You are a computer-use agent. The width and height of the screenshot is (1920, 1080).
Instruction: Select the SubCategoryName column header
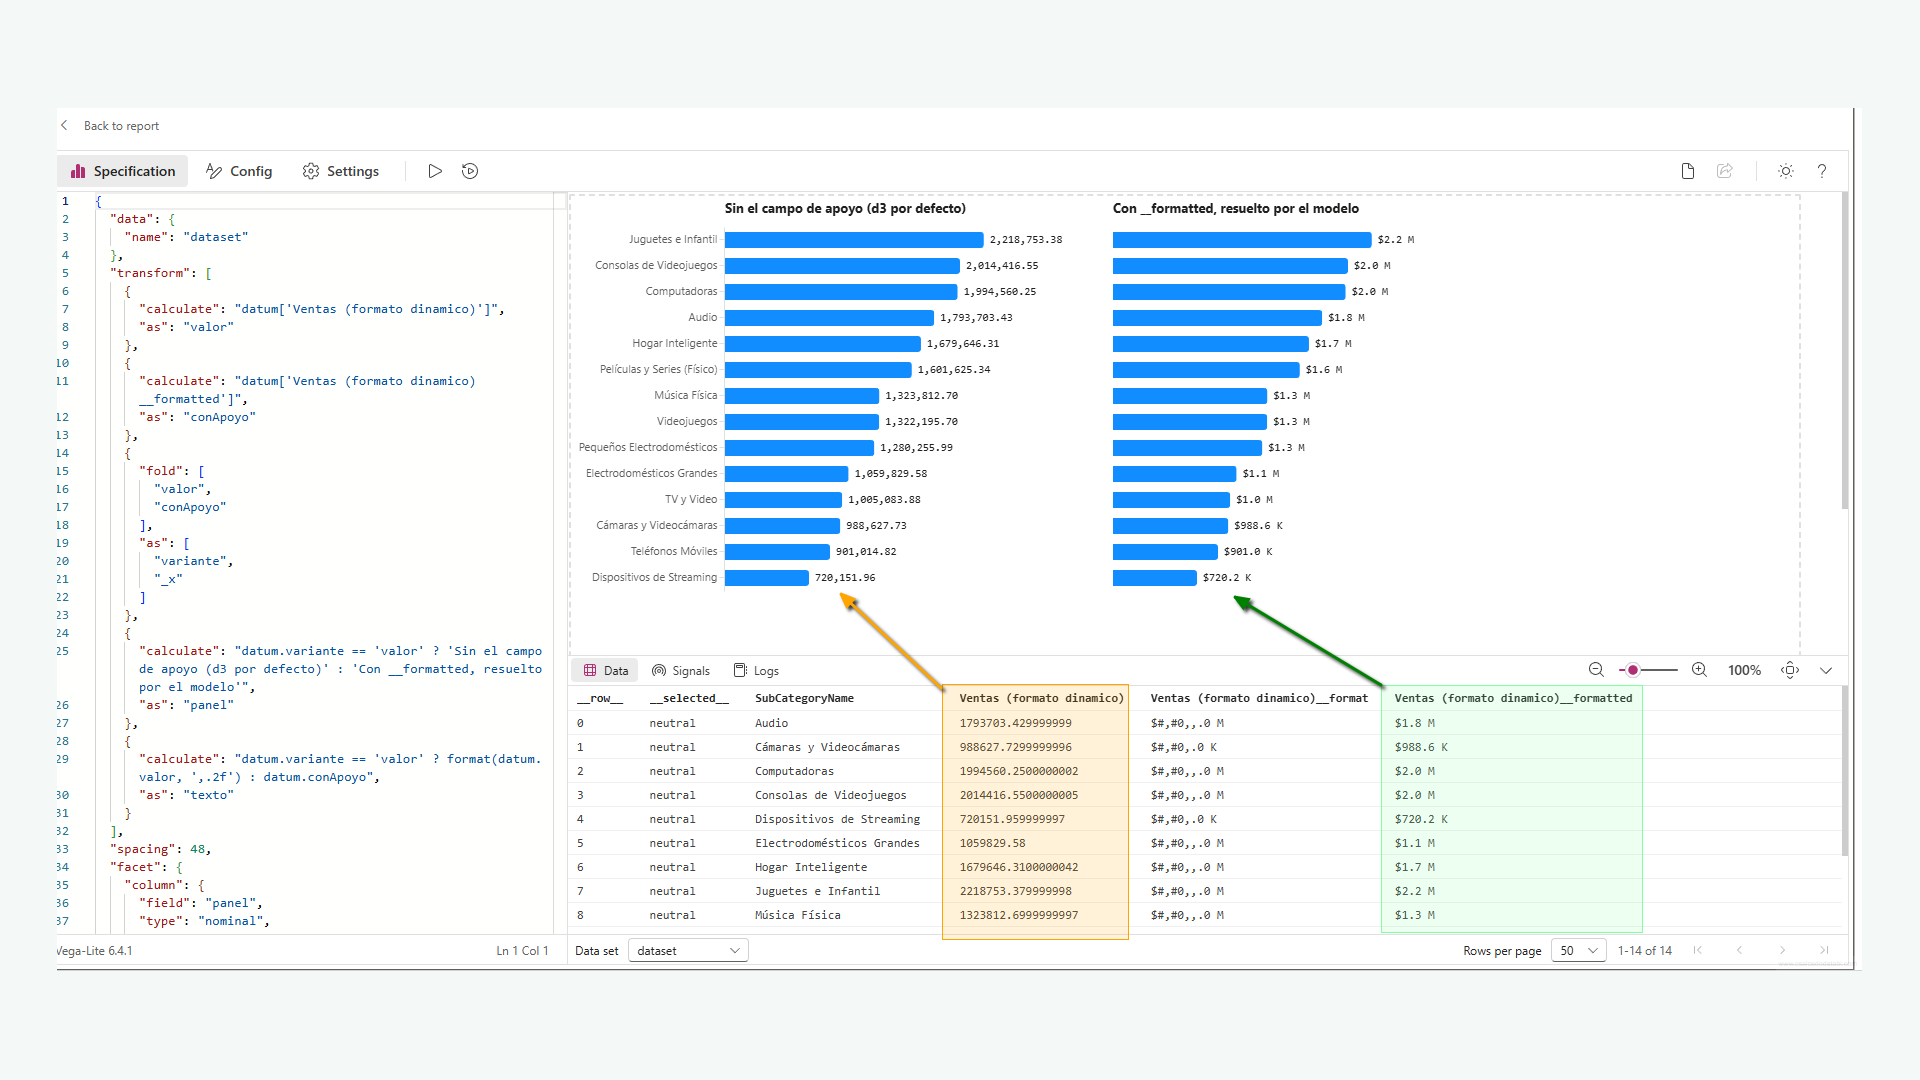pos(804,698)
